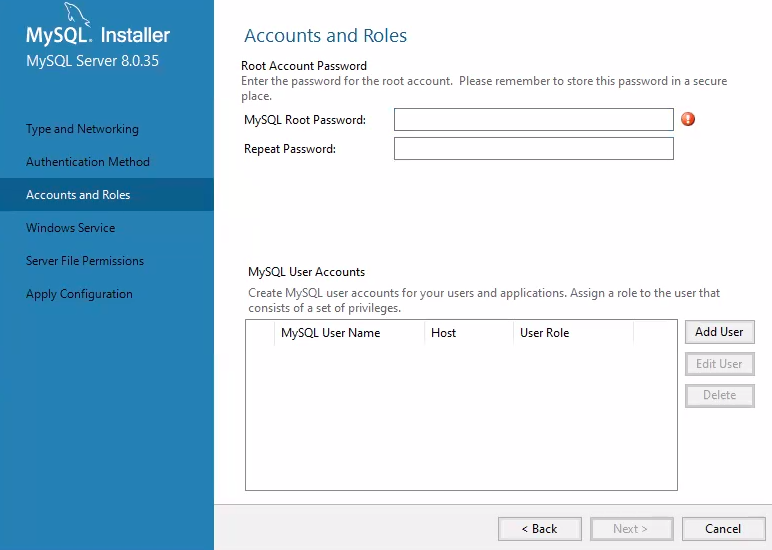Click the Add User button

(719, 332)
